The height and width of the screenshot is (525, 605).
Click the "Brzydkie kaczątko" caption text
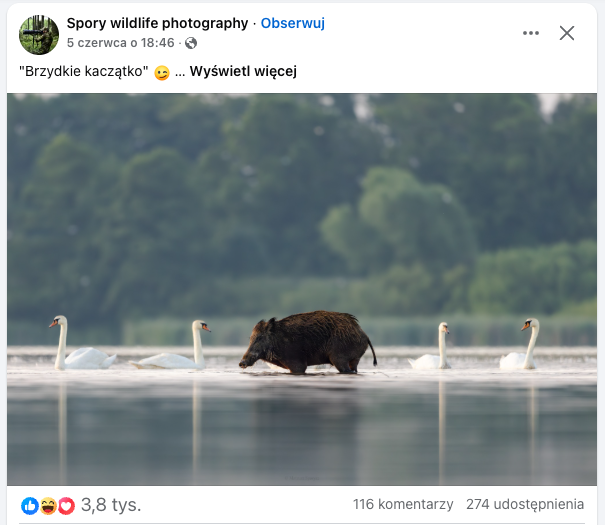(83, 71)
